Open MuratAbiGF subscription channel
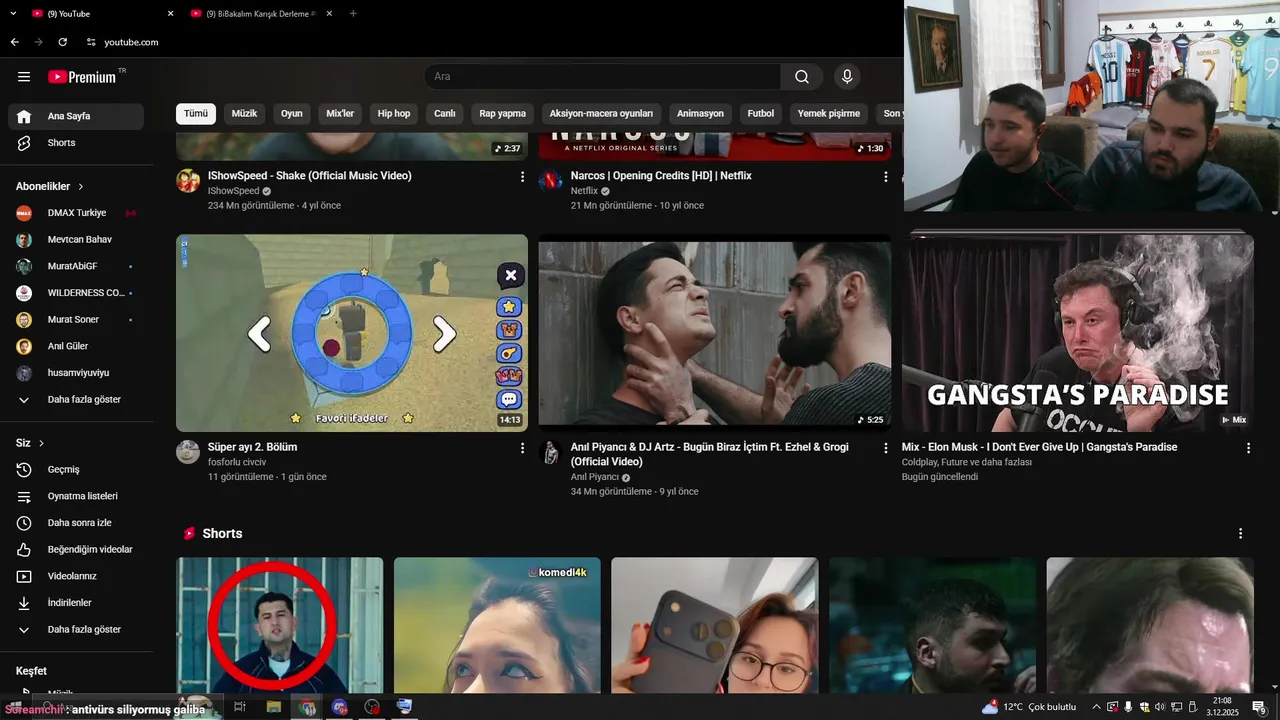1280x720 pixels. click(76, 266)
